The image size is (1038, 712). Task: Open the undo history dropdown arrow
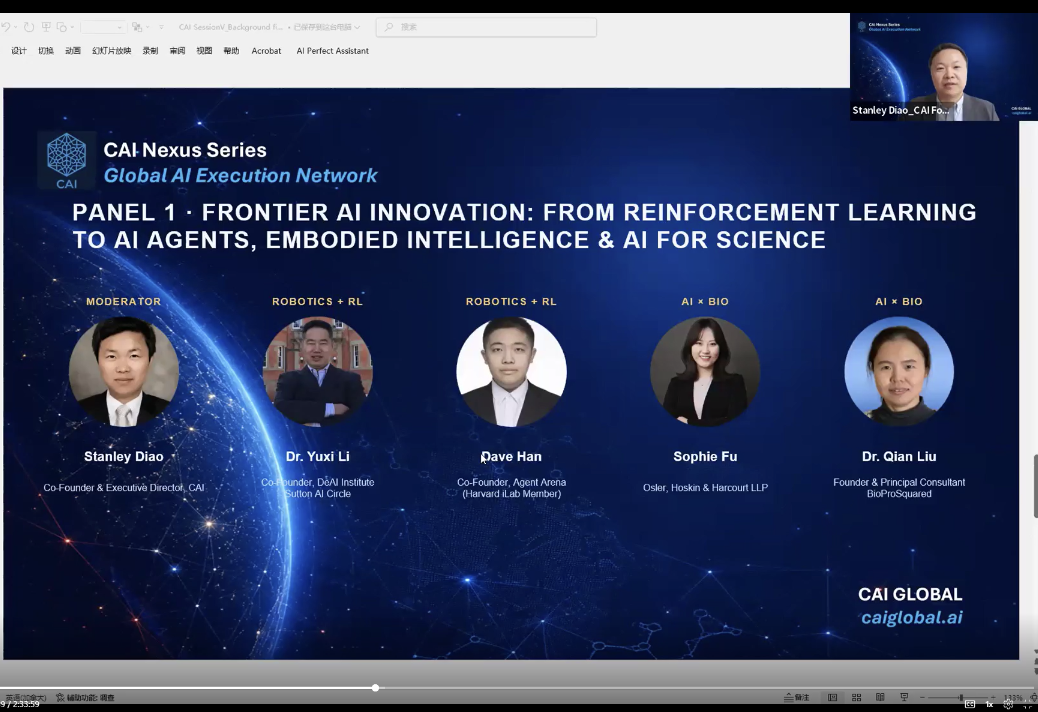(x=16, y=27)
